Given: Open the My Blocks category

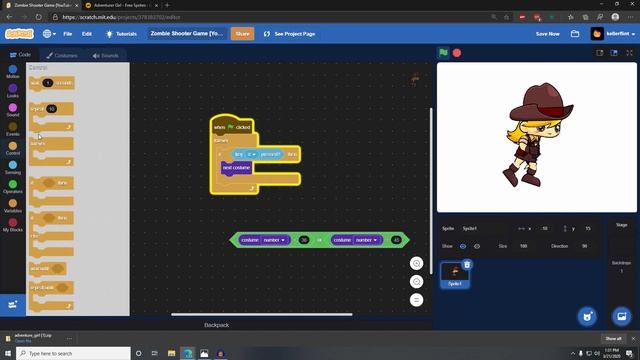Looking at the screenshot, I should coord(13,225).
